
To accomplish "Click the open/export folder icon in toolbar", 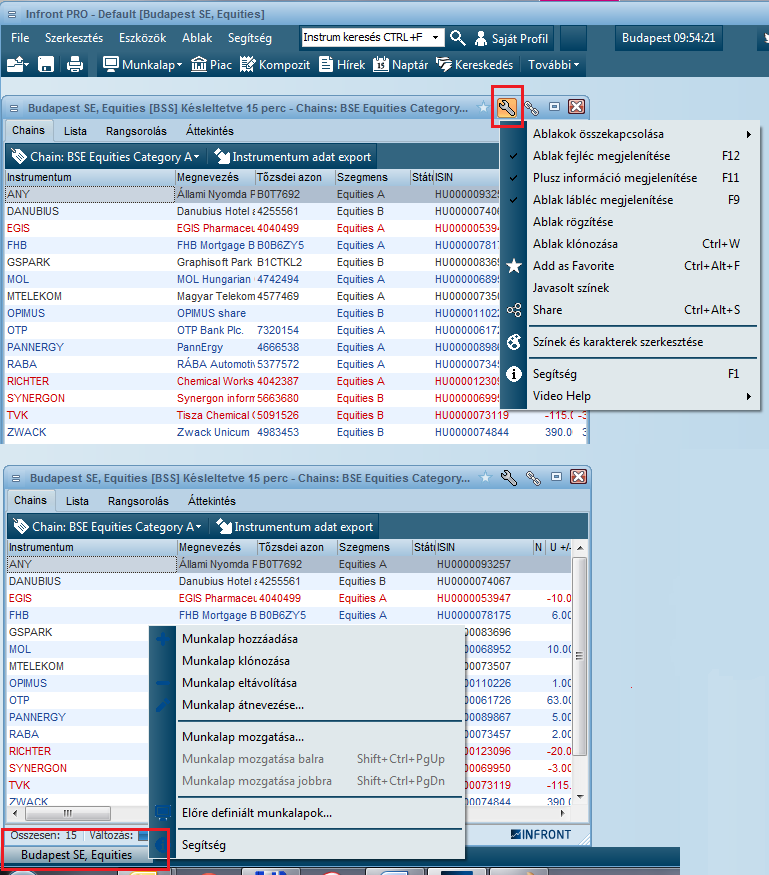I will 18,65.
